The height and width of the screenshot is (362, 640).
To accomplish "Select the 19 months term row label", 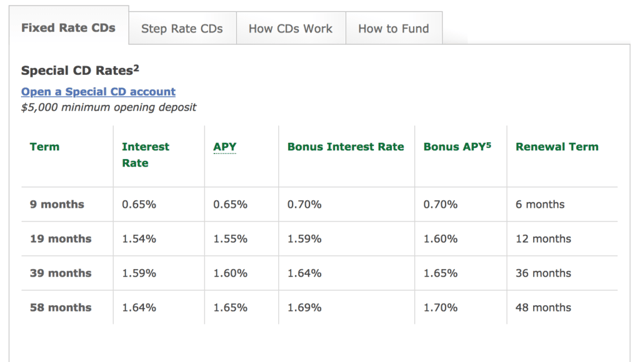I will [x=60, y=239].
